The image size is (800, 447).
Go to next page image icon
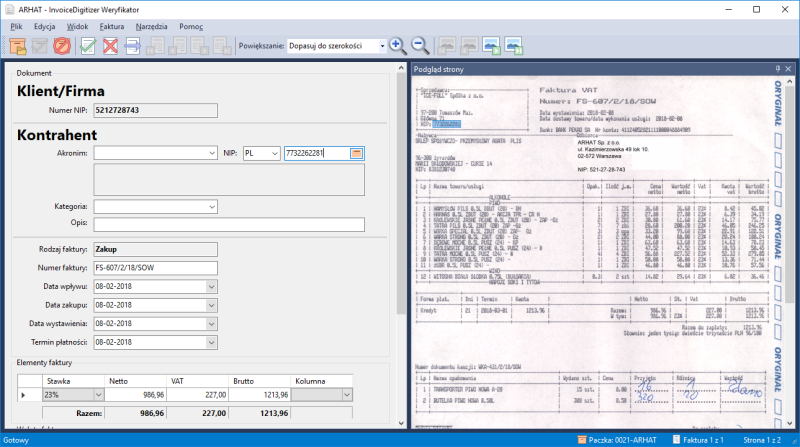(491, 46)
